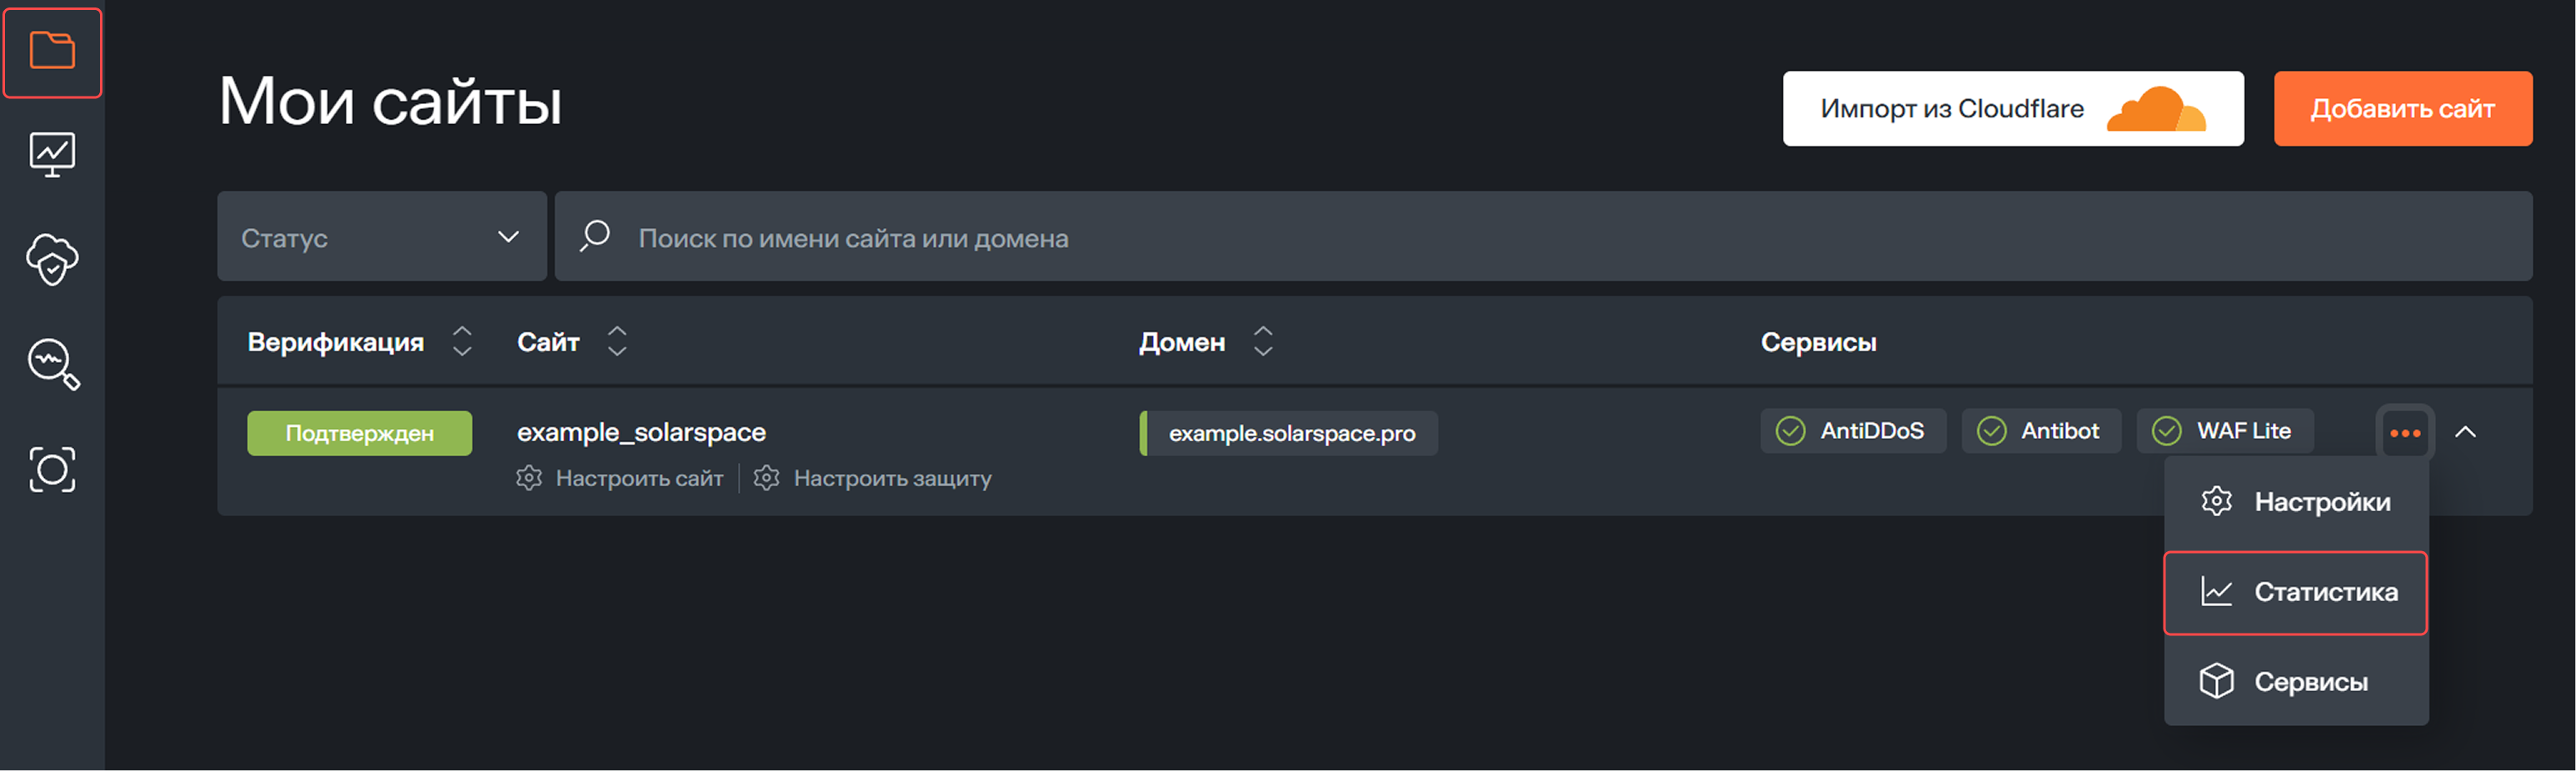The height and width of the screenshot is (771, 2576).
Task: Choose Сервисы from the open menu
Action: [x=2296, y=681]
